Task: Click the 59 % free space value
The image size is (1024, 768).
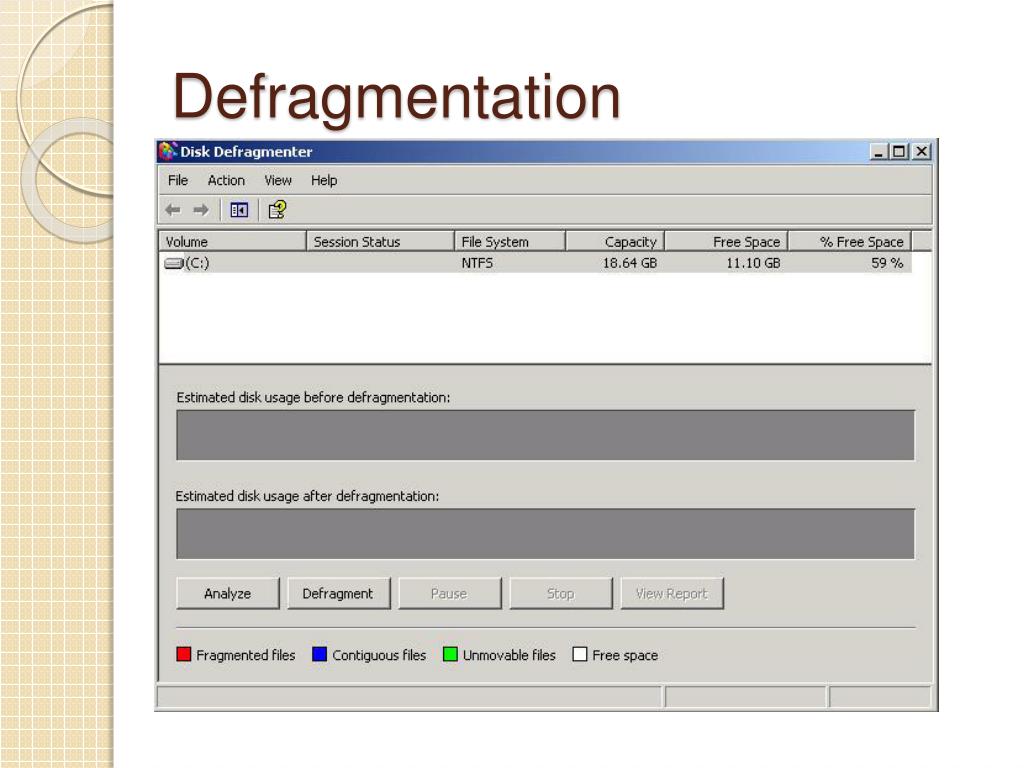Action: [887, 263]
